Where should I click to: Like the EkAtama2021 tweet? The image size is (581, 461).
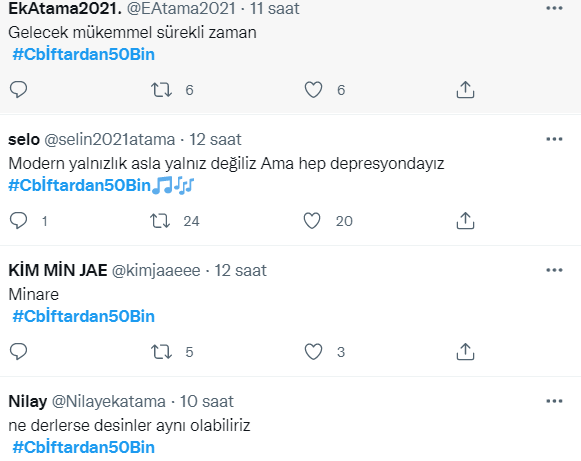[x=313, y=90]
